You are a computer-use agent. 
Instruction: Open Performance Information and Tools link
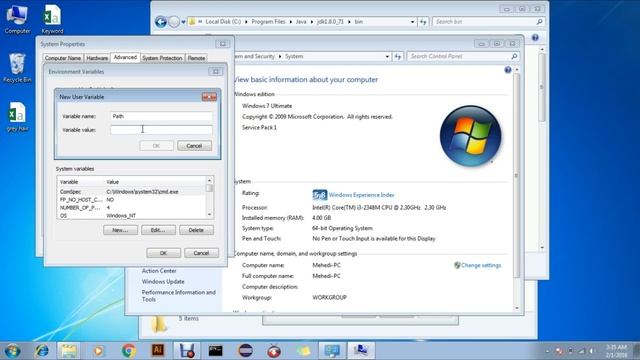178,296
